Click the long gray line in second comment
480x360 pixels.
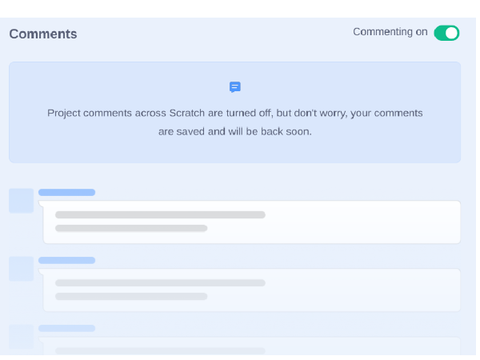coord(160,283)
